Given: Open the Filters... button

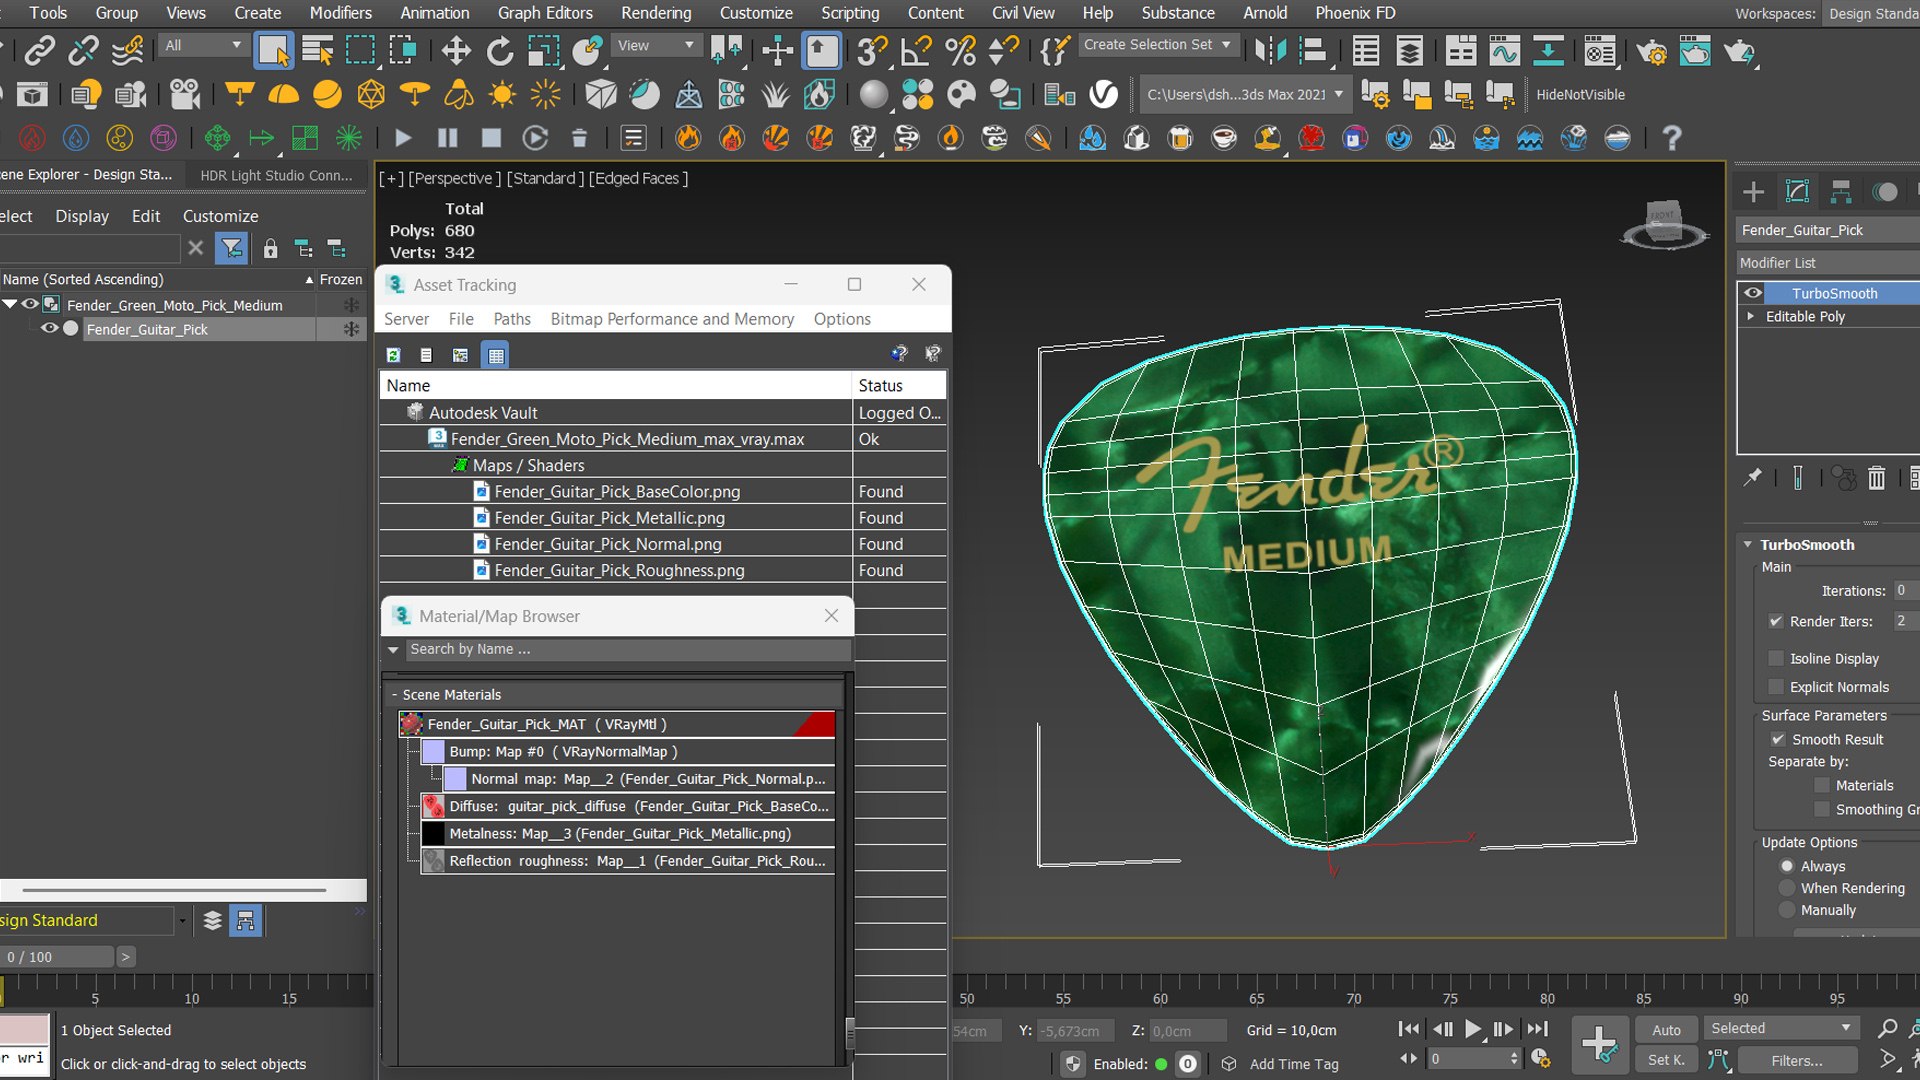Looking at the screenshot, I should point(1797,1060).
